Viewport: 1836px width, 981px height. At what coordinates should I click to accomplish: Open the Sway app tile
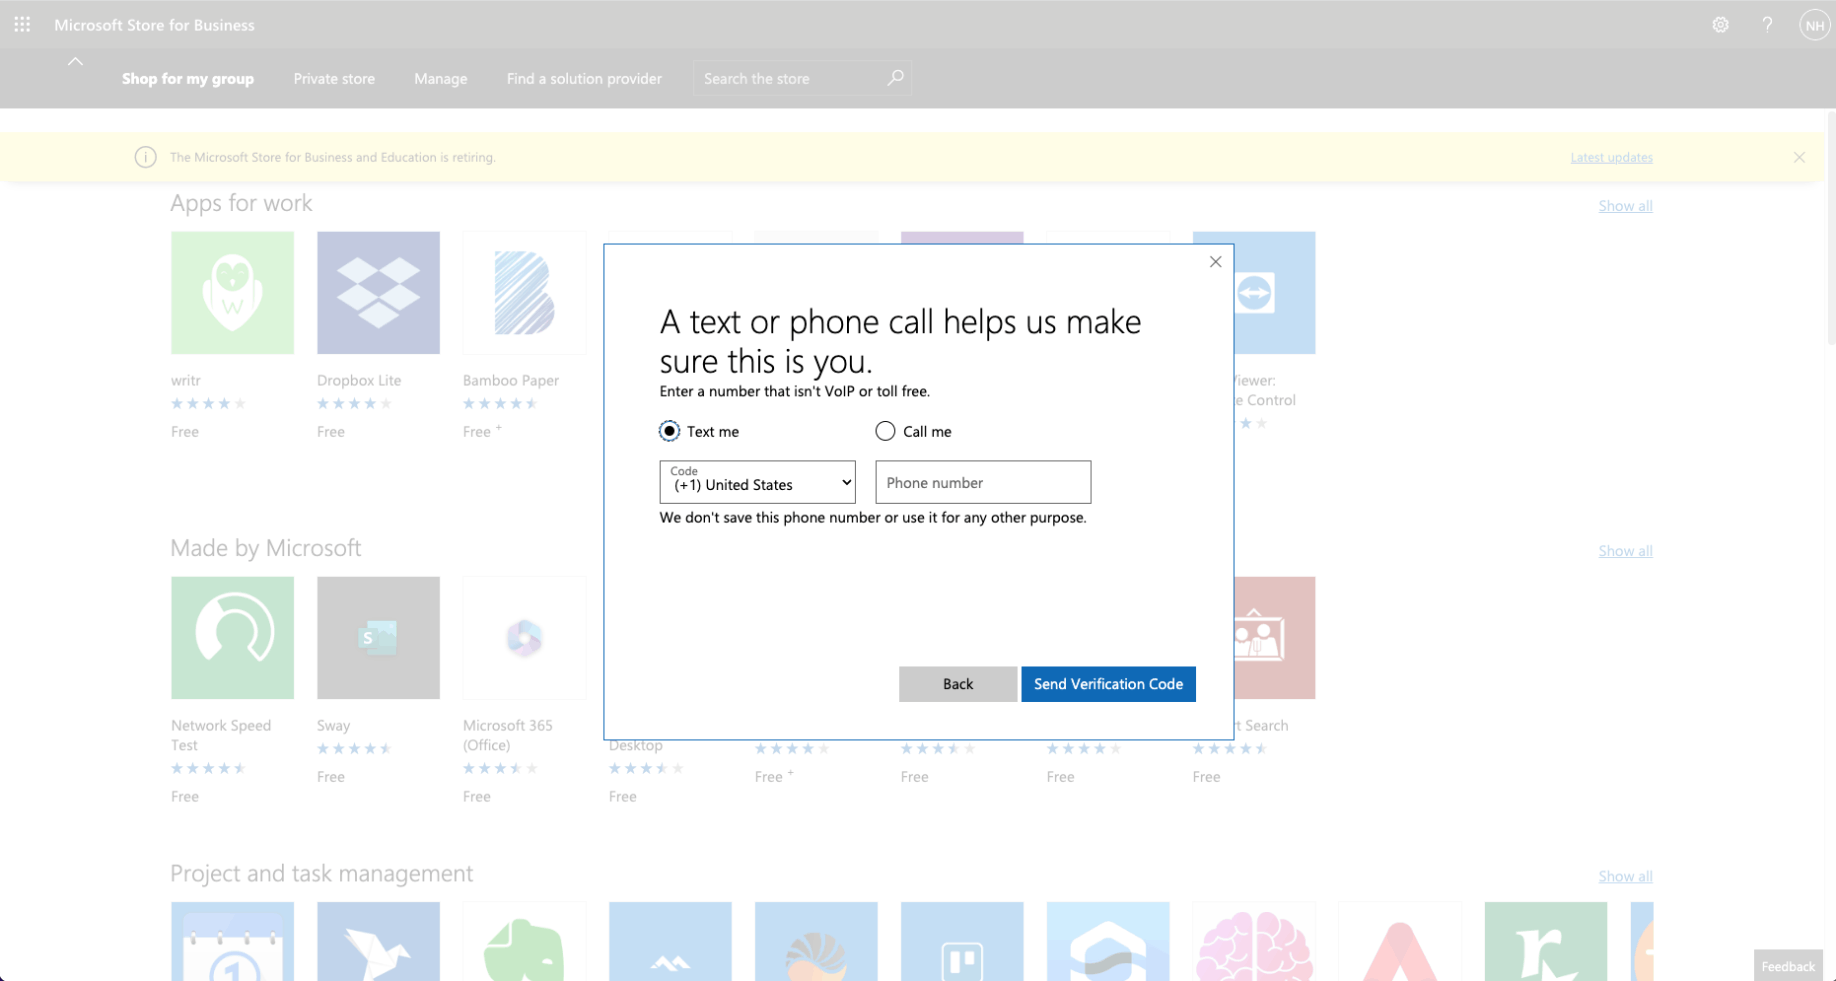pos(378,638)
